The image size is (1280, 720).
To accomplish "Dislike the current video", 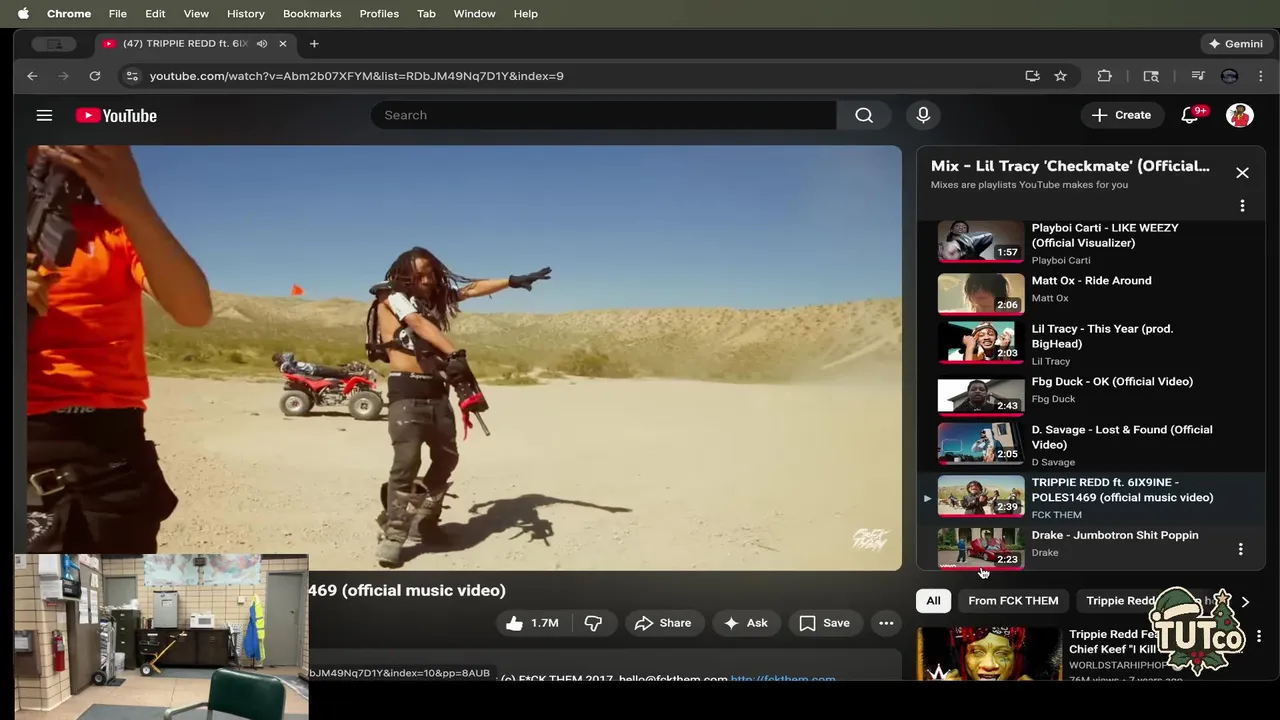I will tap(593, 623).
